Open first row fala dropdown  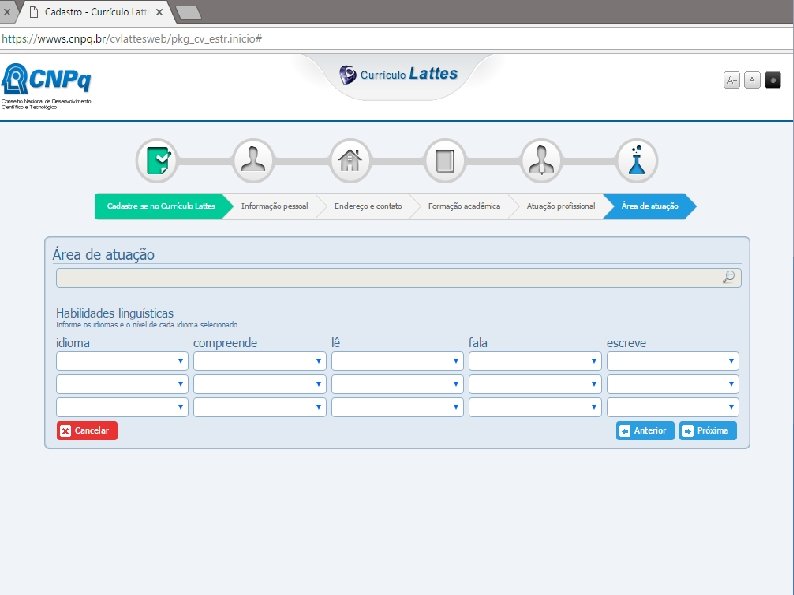pos(535,361)
